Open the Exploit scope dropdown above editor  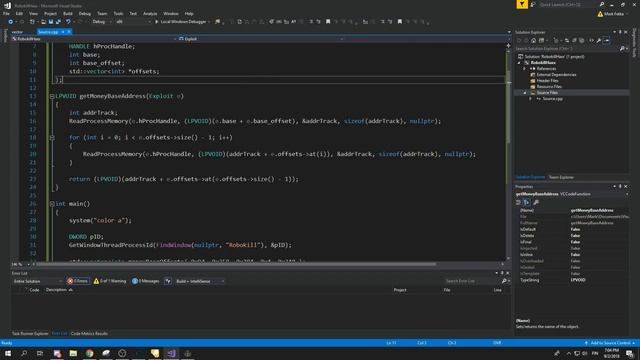click(x=261, y=39)
